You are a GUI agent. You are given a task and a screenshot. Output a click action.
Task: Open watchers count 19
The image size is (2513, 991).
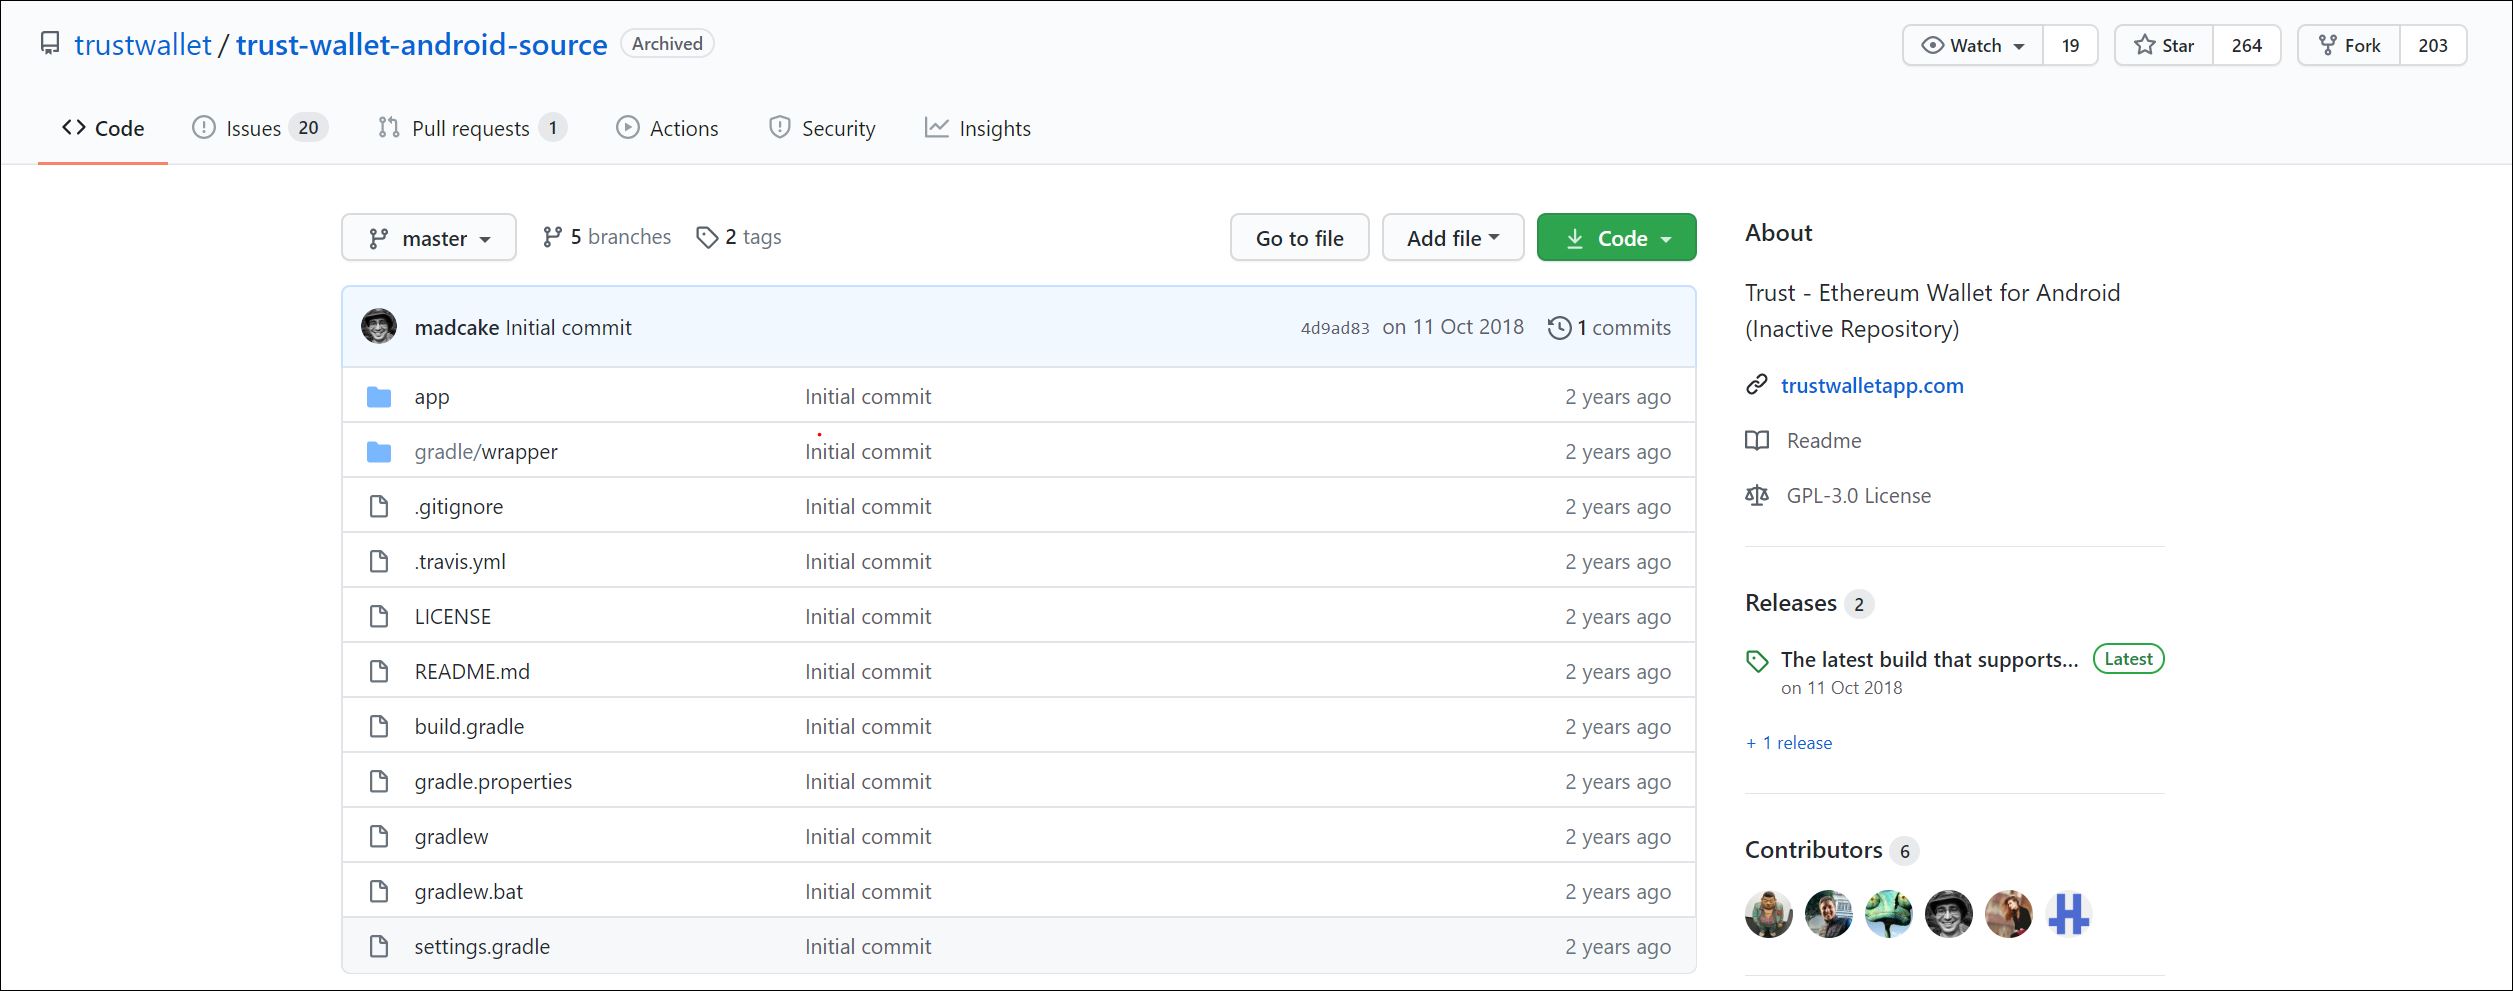pos(2070,46)
